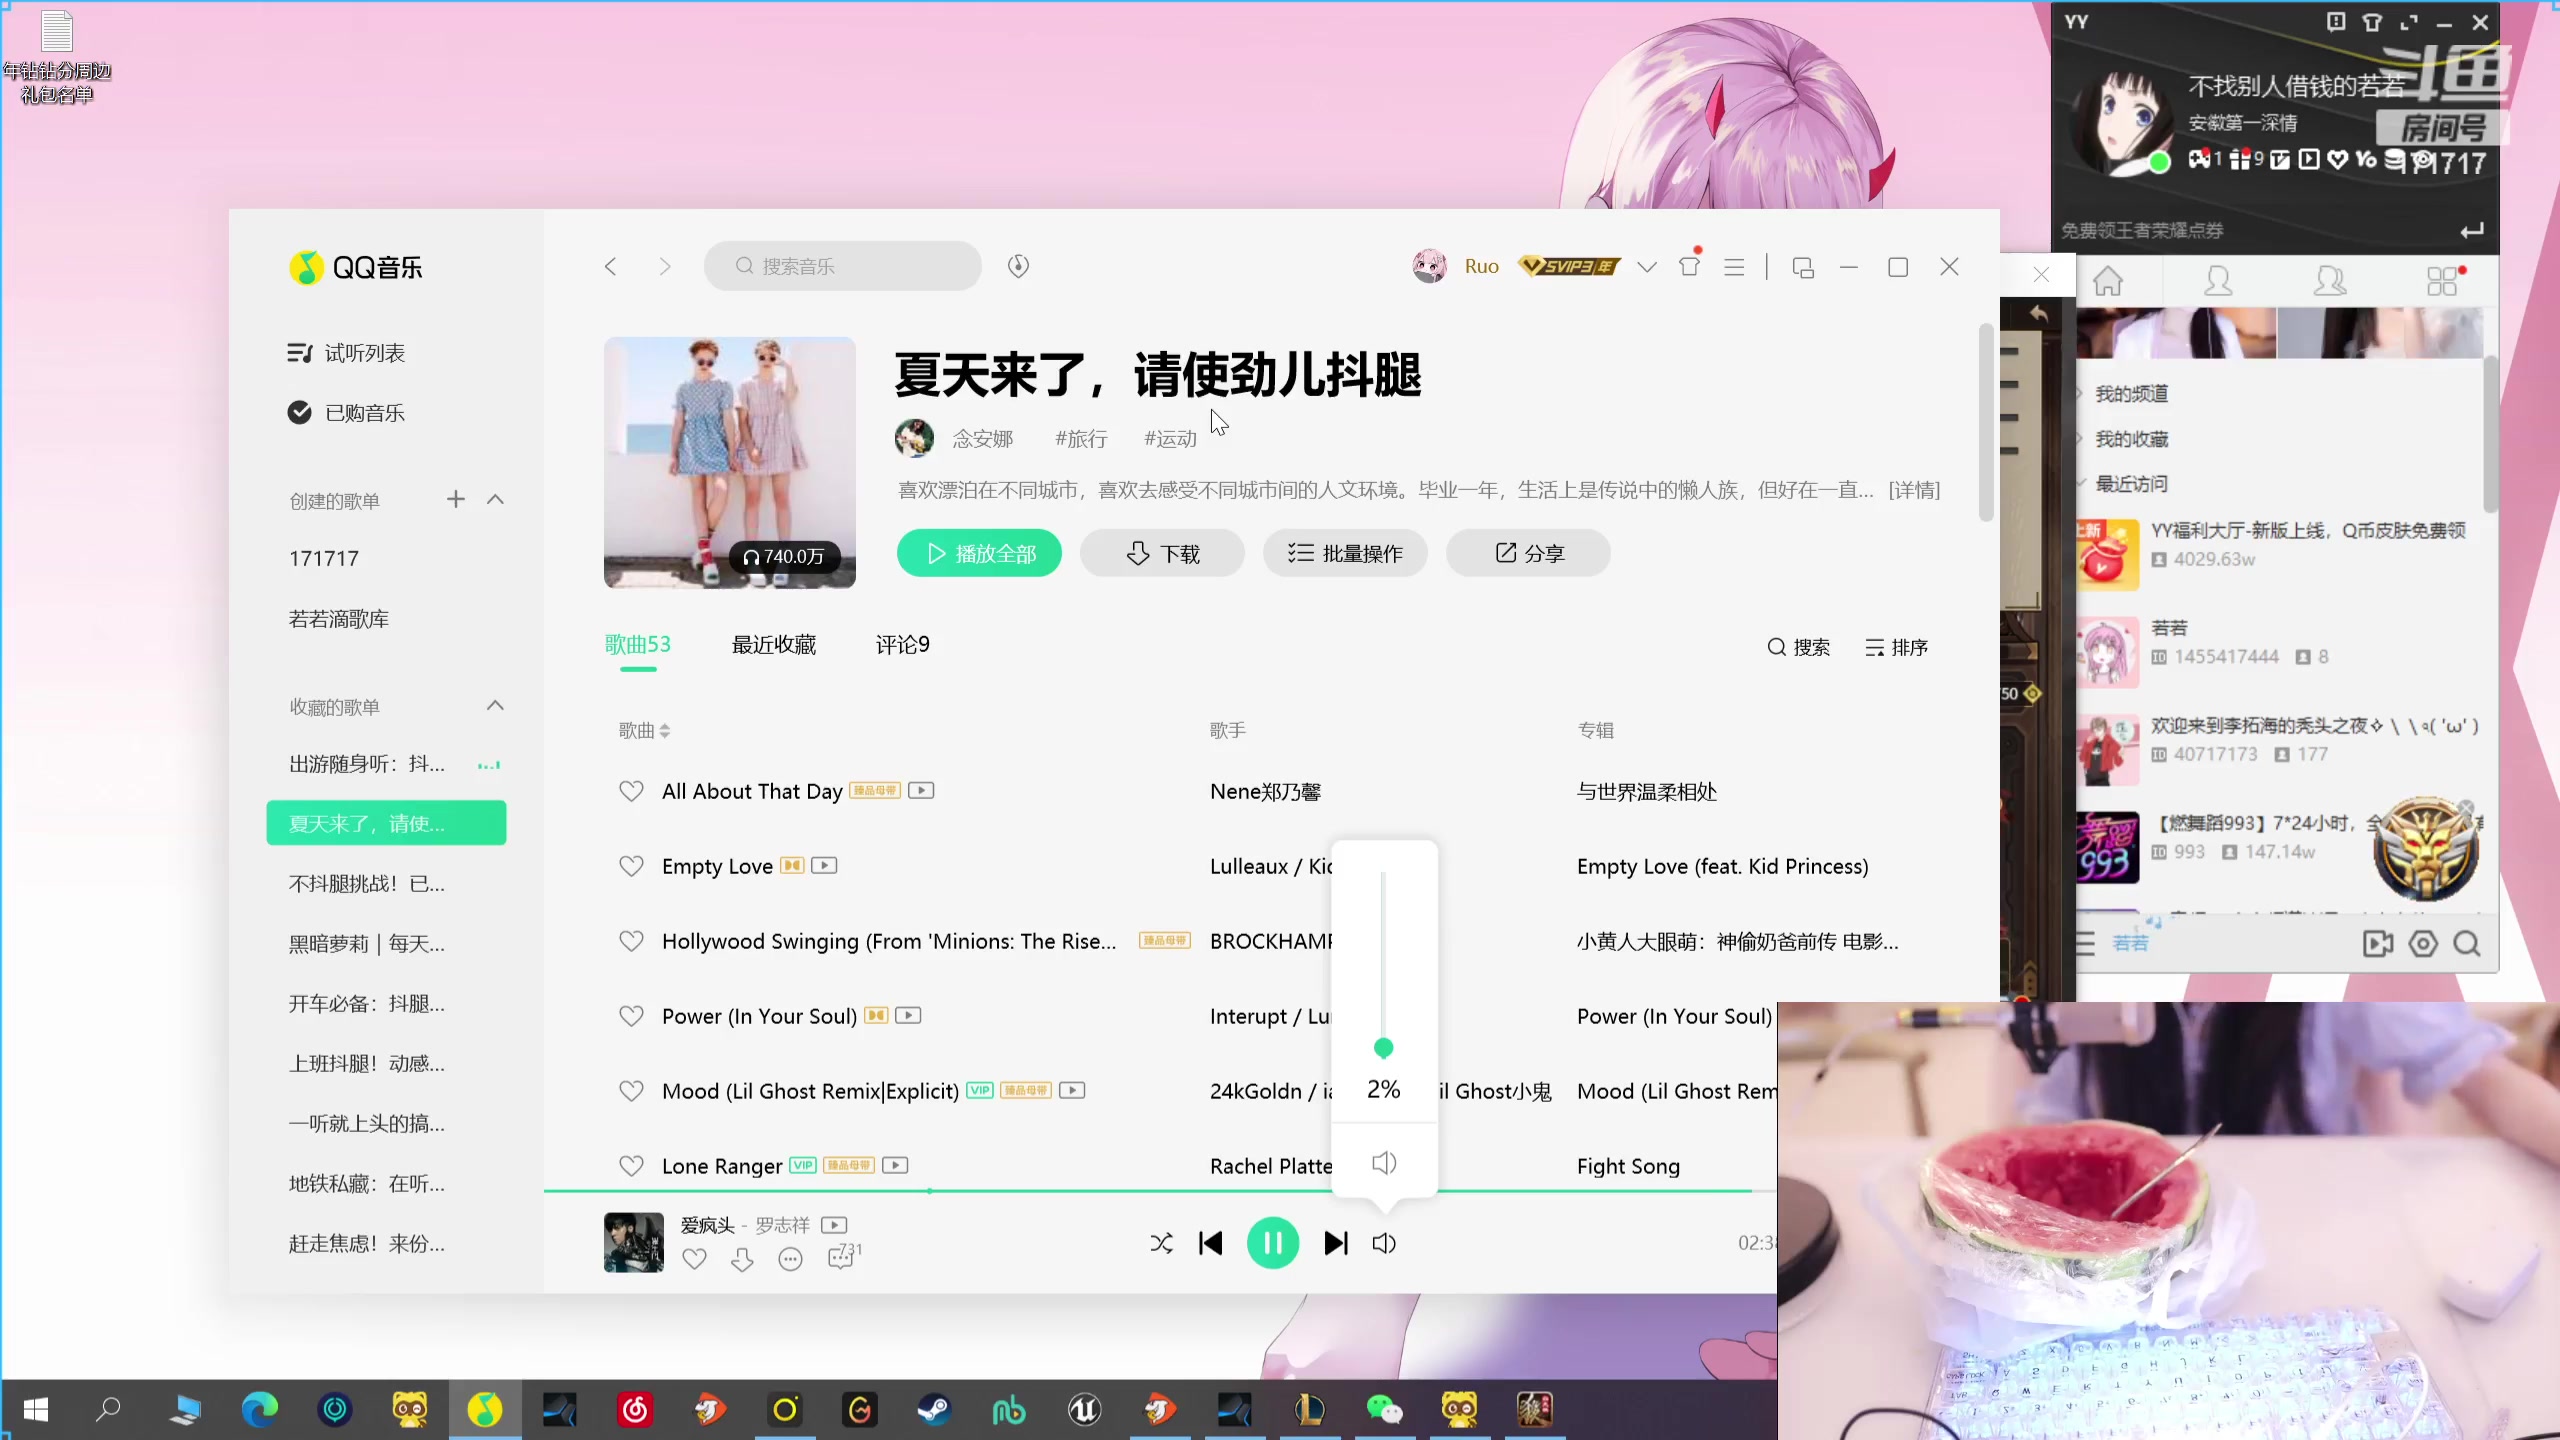
Task: Switch to mini player mode icon
Action: tap(1802, 266)
